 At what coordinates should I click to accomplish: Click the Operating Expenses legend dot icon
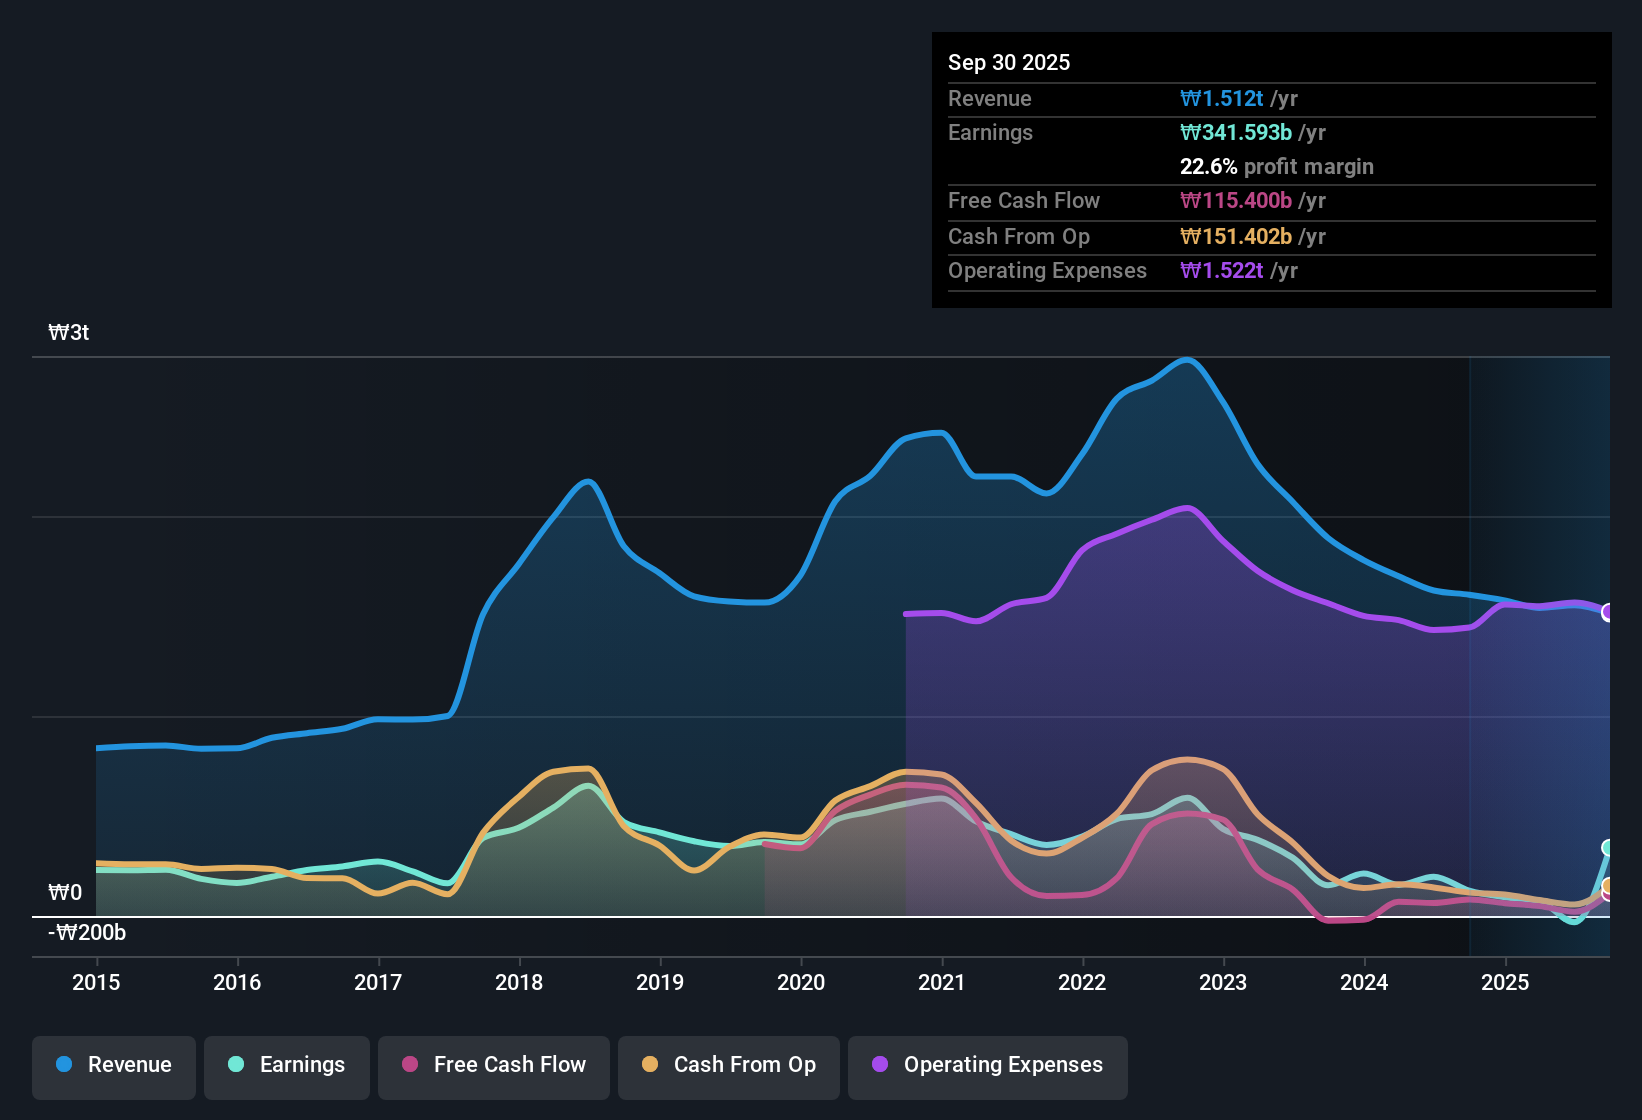pyautogui.click(x=879, y=1066)
